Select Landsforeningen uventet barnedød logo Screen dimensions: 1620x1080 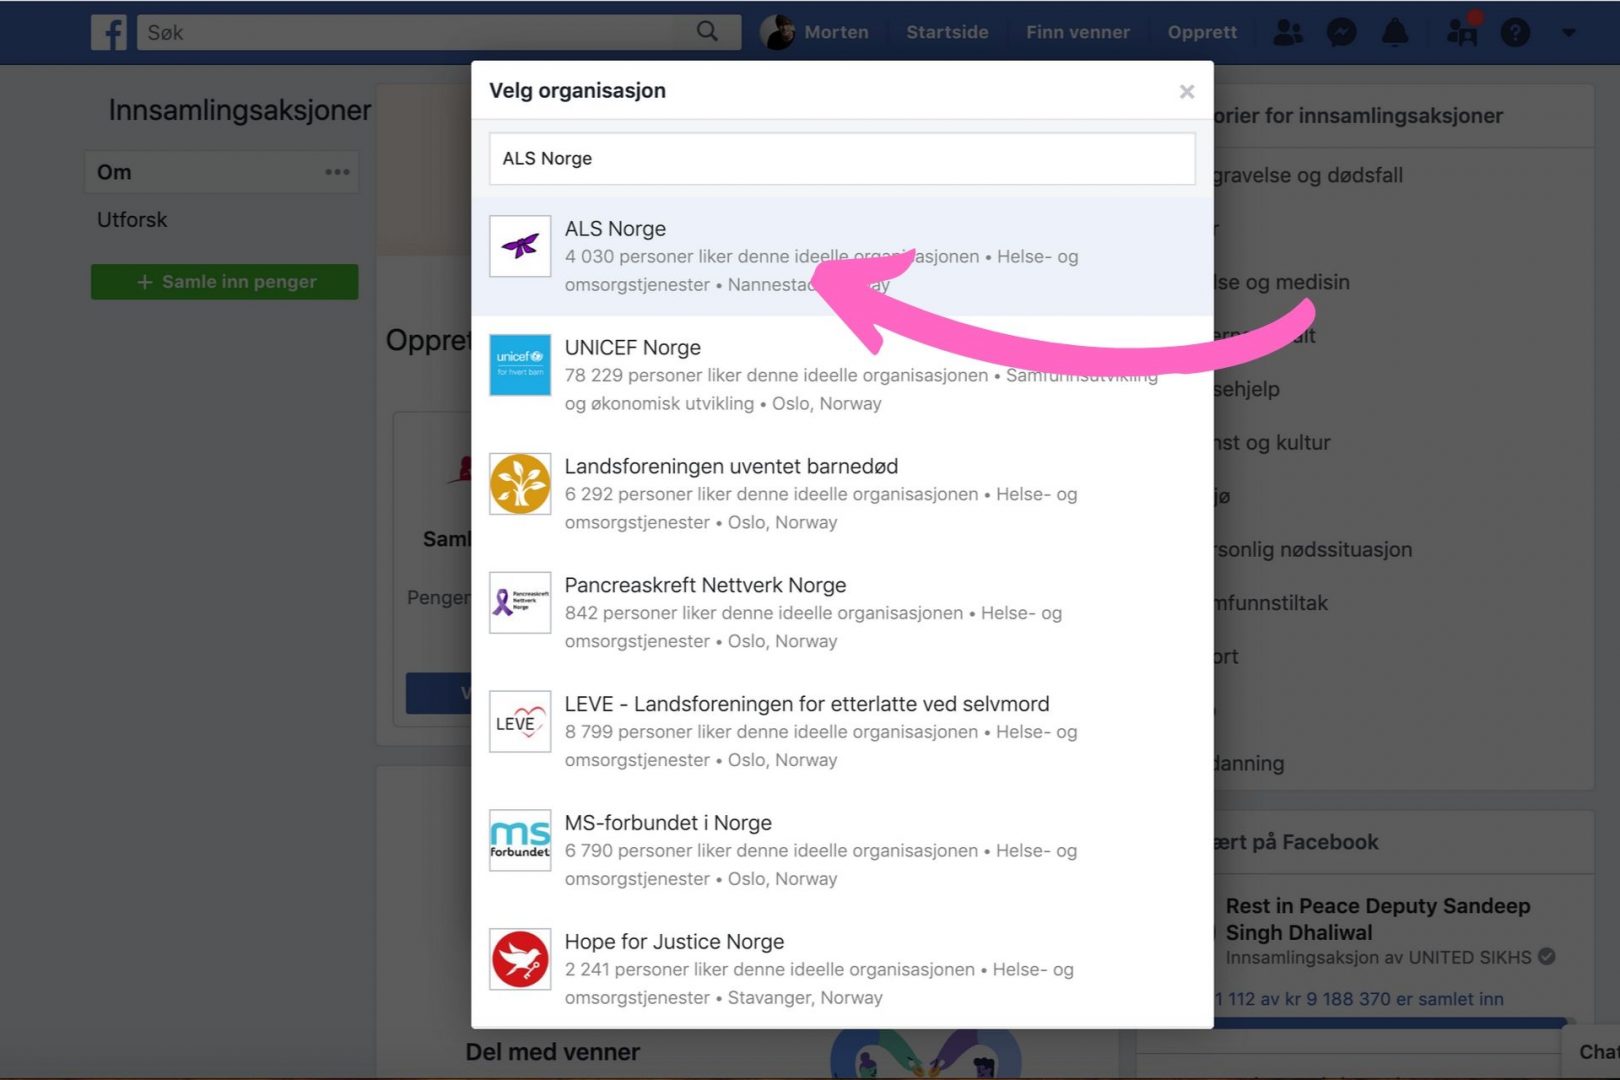[x=520, y=484]
